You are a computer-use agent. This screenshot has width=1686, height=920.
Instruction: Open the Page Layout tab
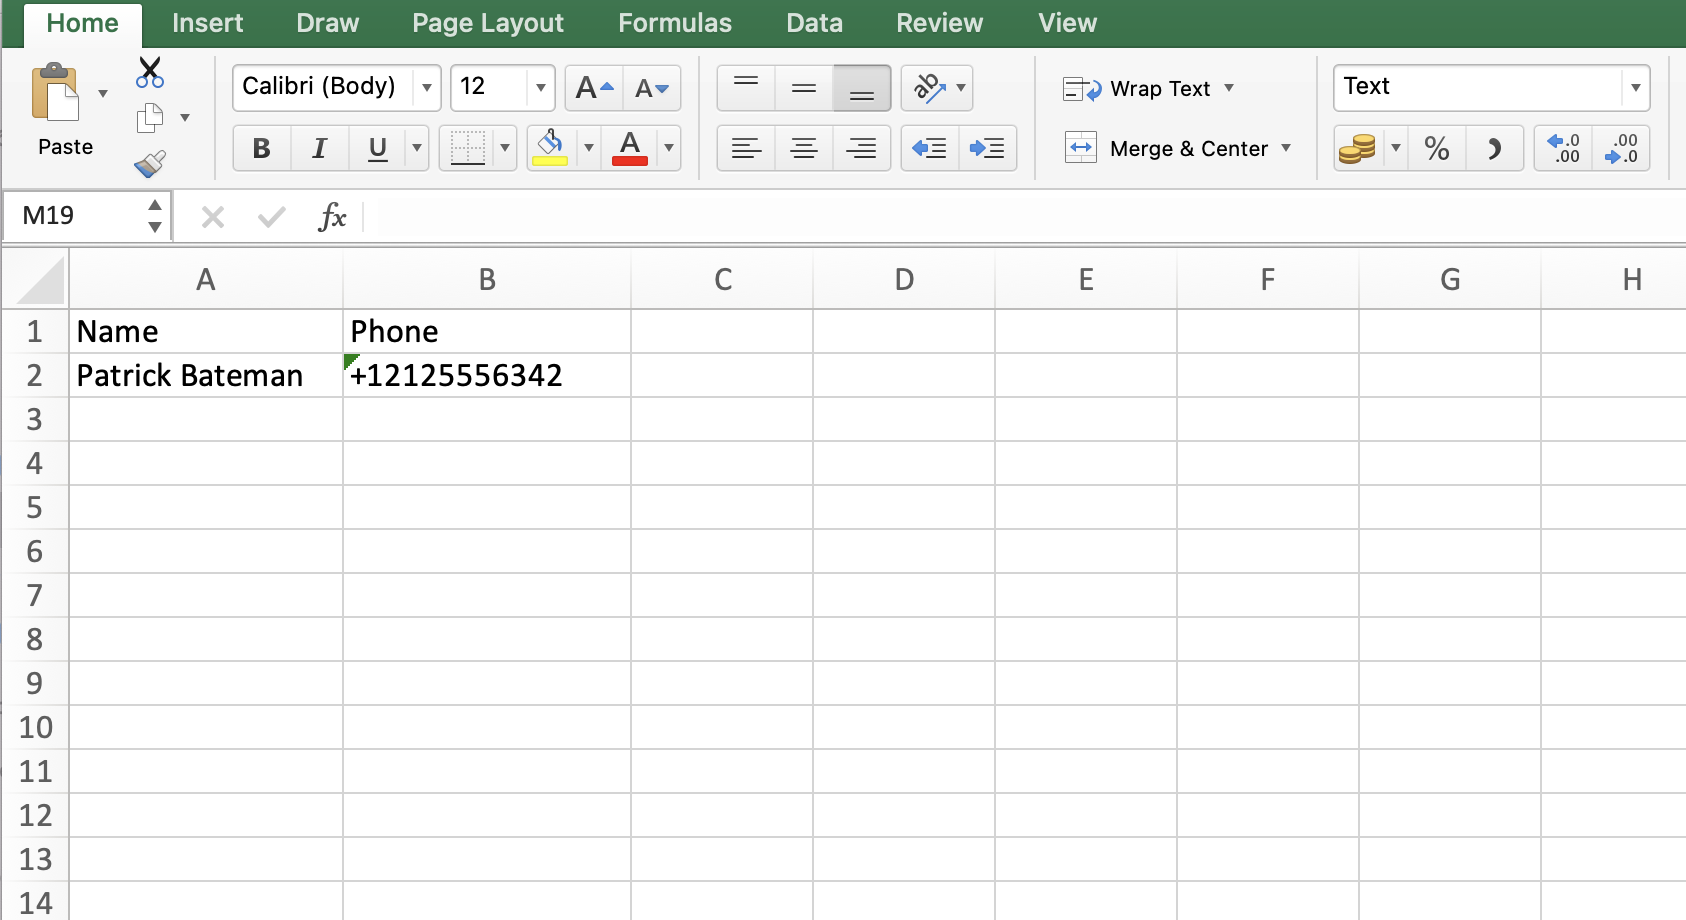[487, 23]
